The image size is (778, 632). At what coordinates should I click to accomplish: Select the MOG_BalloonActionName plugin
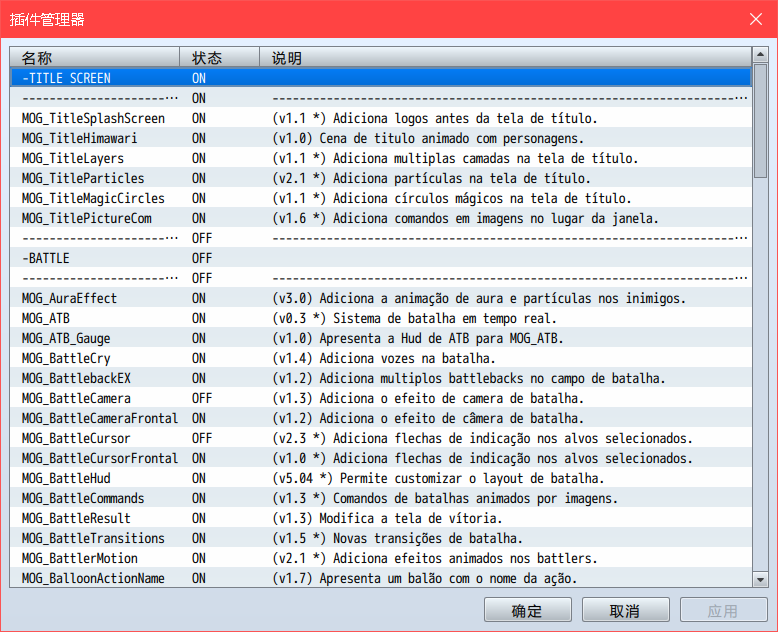click(x=381, y=578)
